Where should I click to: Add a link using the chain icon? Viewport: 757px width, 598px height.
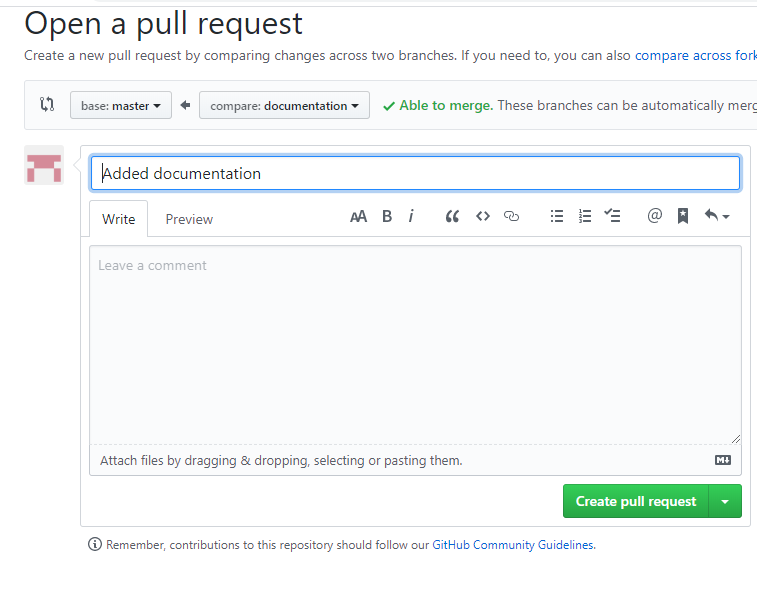512,216
